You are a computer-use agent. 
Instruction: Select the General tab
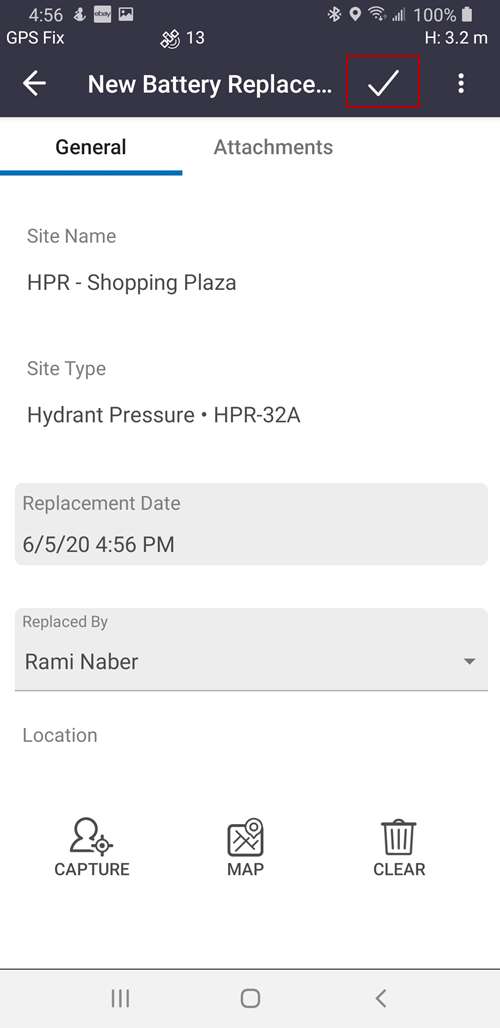(91, 147)
